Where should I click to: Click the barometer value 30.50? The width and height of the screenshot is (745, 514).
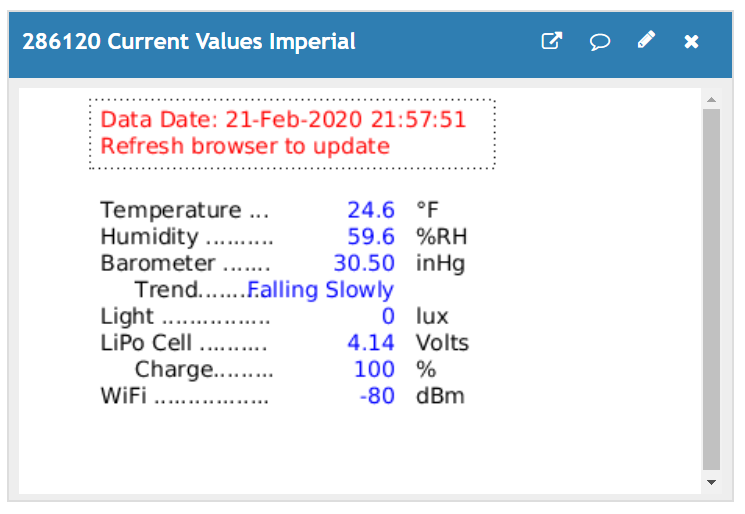click(x=364, y=264)
